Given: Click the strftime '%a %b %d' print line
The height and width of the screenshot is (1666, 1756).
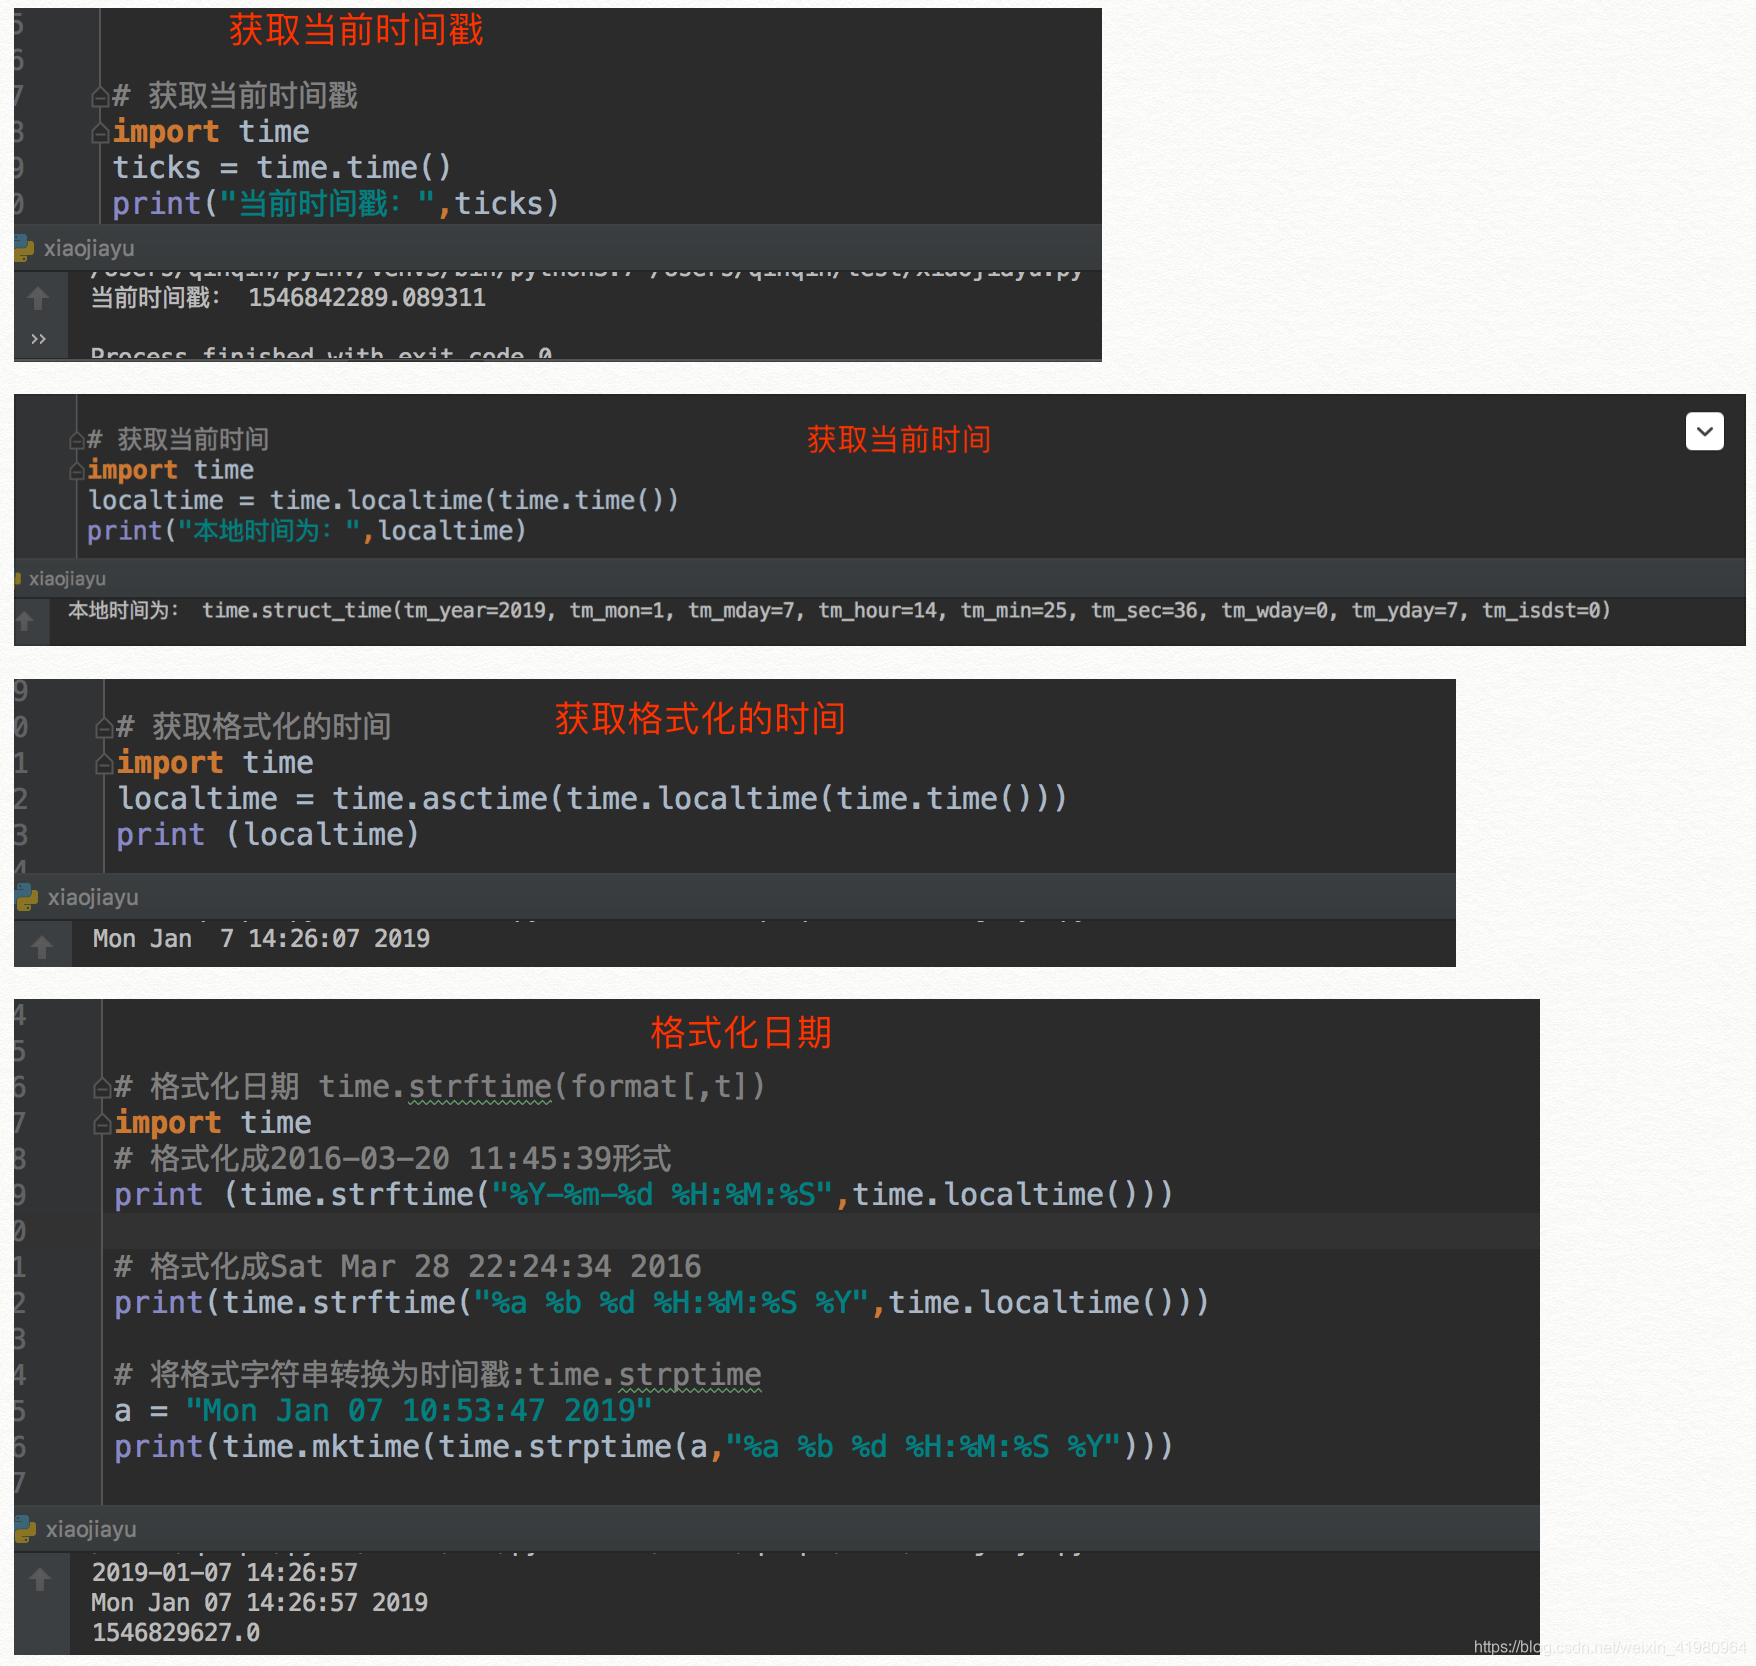Looking at the screenshot, I should tap(661, 1302).
